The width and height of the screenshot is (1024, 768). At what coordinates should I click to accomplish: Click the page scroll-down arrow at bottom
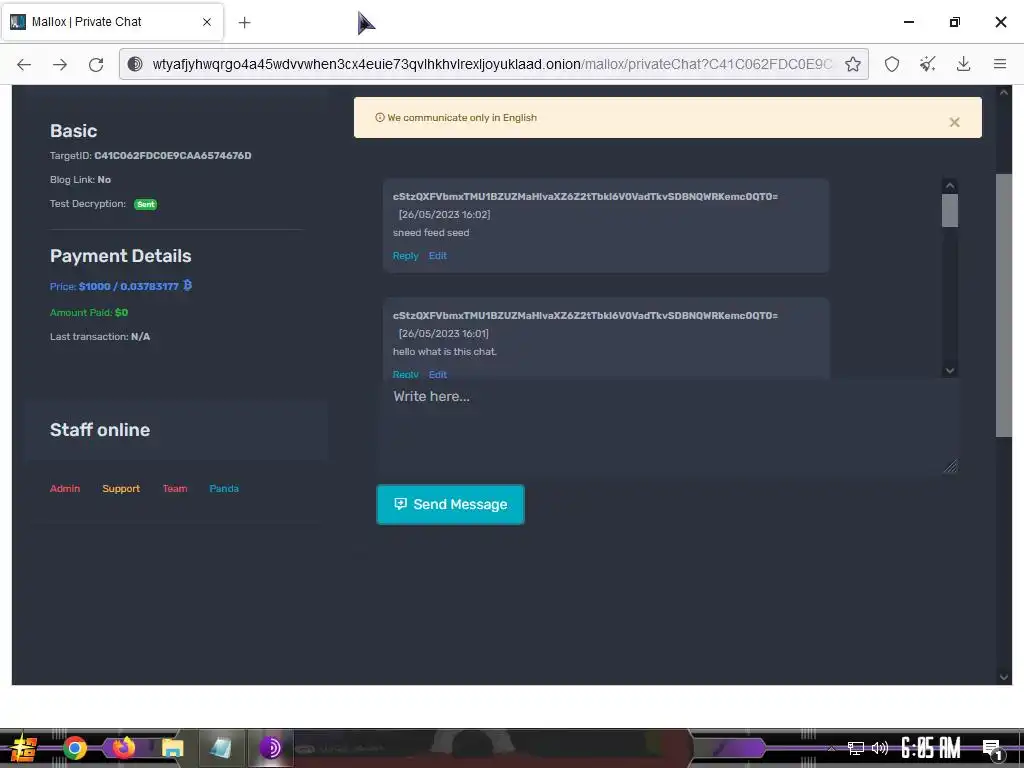(1004, 677)
